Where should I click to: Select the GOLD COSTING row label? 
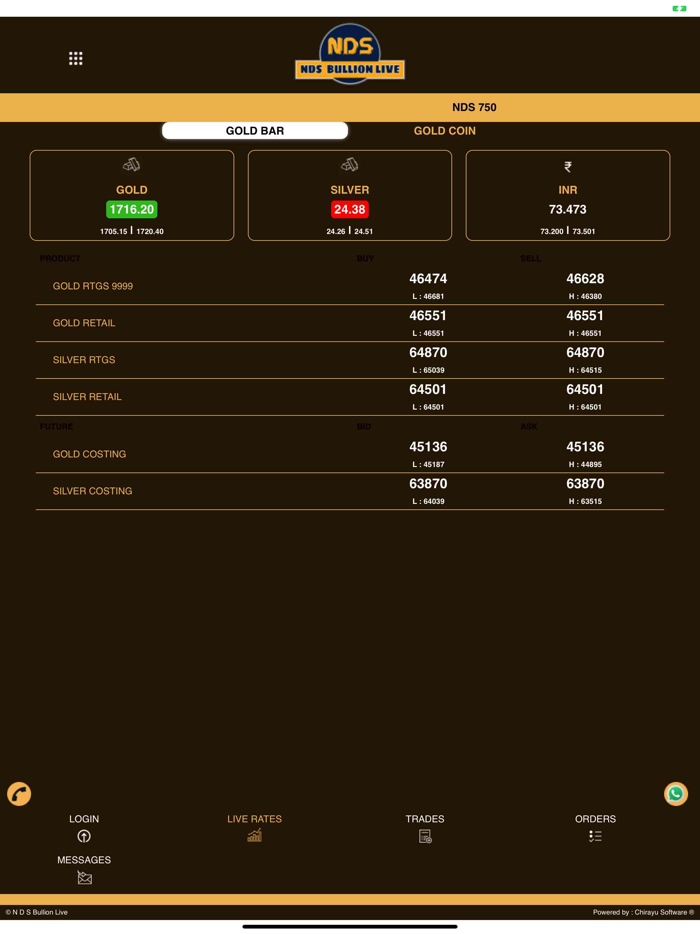click(x=89, y=454)
